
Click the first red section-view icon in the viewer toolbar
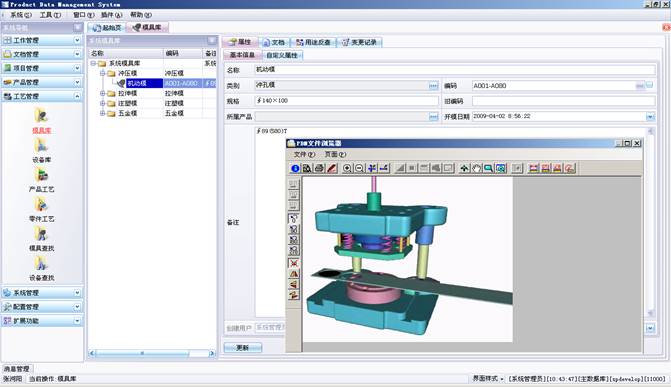pyautogui.click(x=533, y=168)
